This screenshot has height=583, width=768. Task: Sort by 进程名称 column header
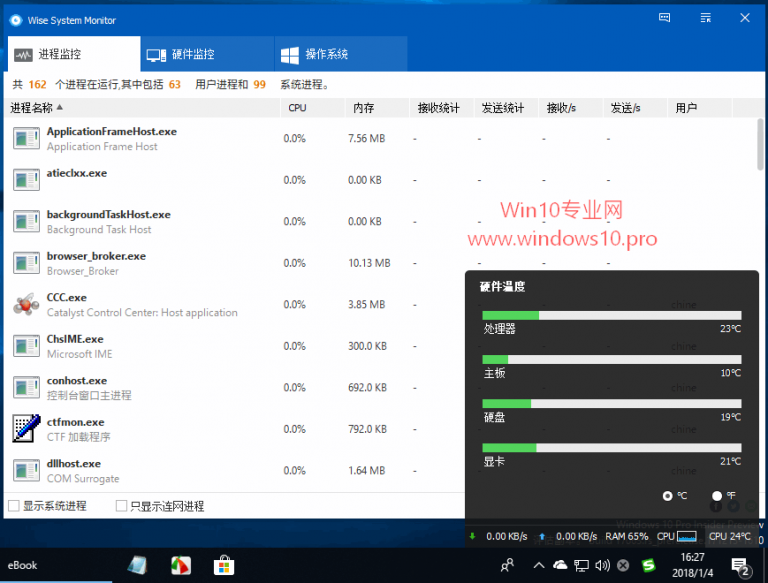(142, 108)
